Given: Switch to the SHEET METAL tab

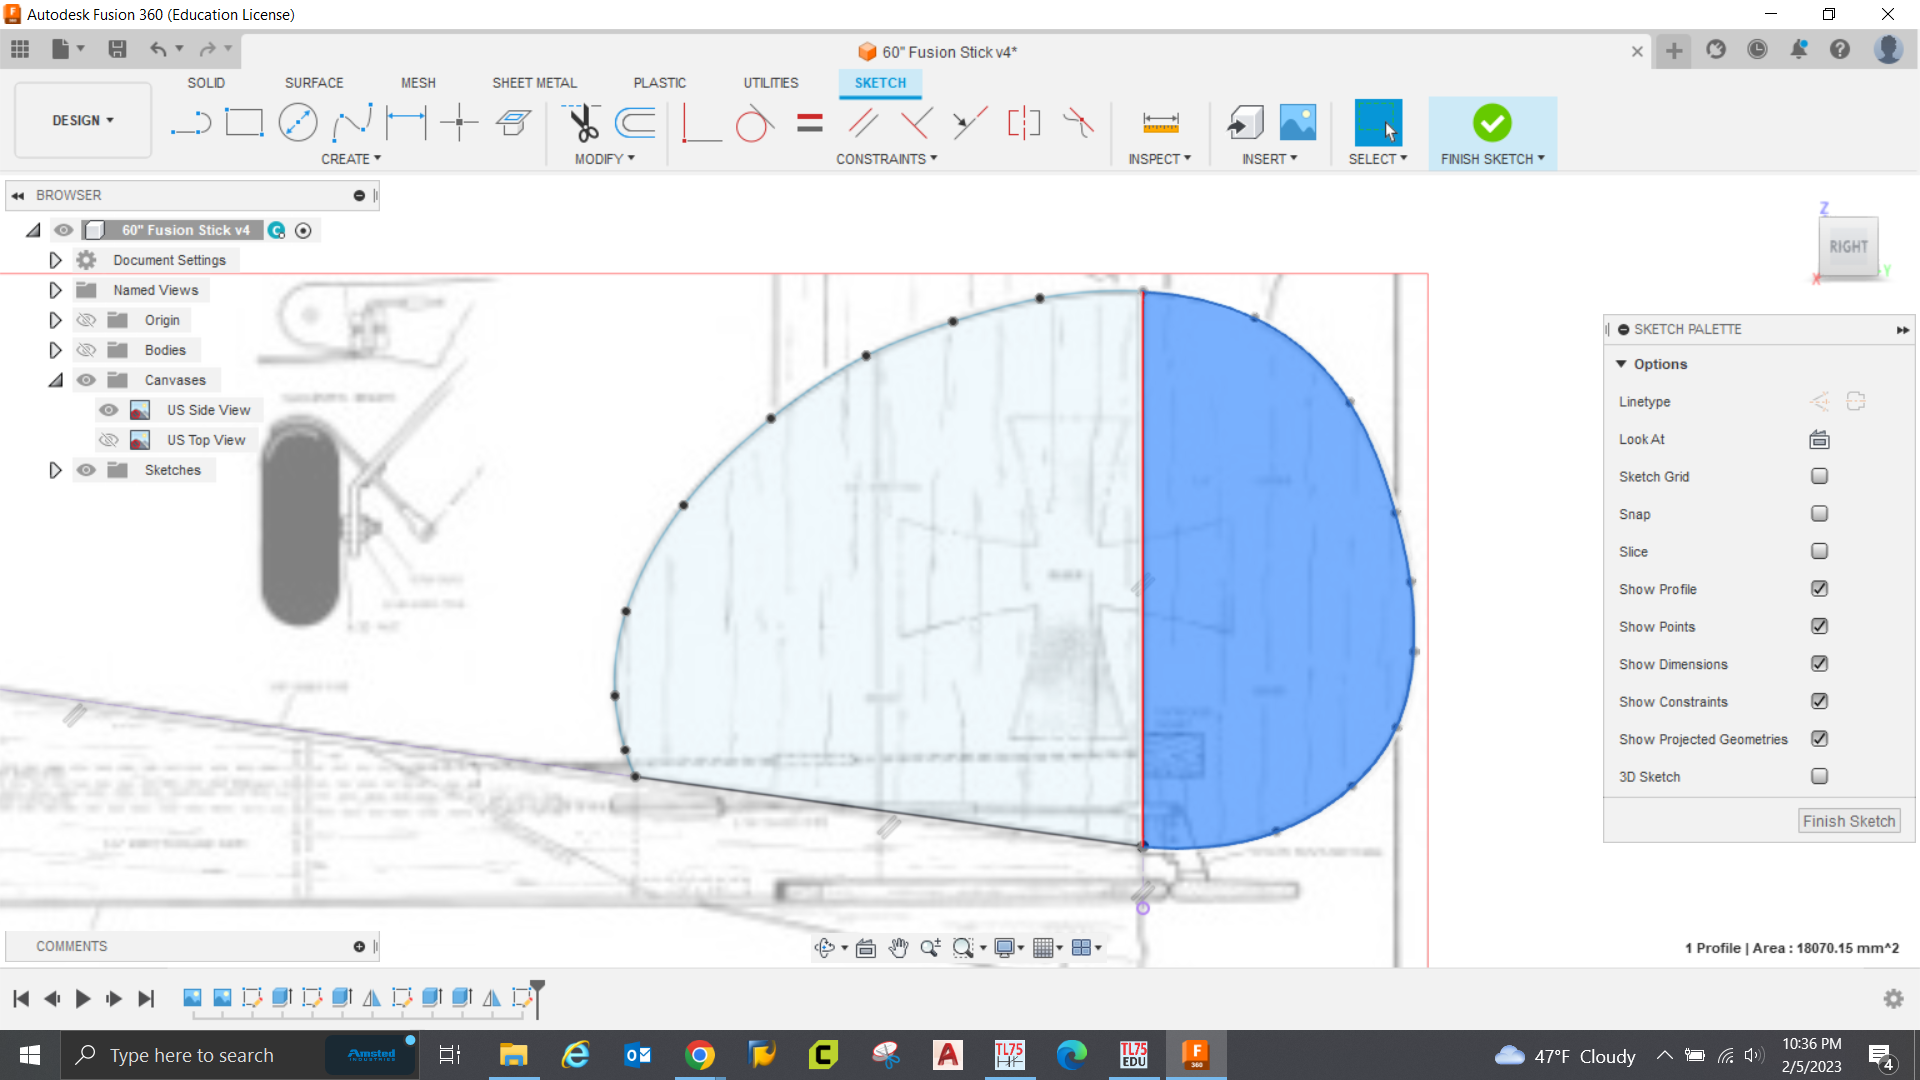Looking at the screenshot, I should pos(534,83).
